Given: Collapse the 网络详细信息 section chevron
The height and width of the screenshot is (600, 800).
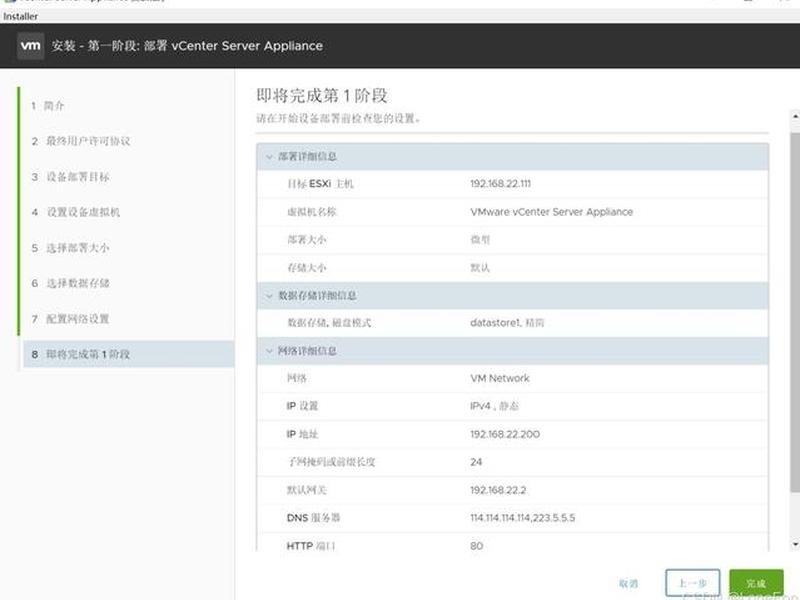Looking at the screenshot, I should point(269,351).
